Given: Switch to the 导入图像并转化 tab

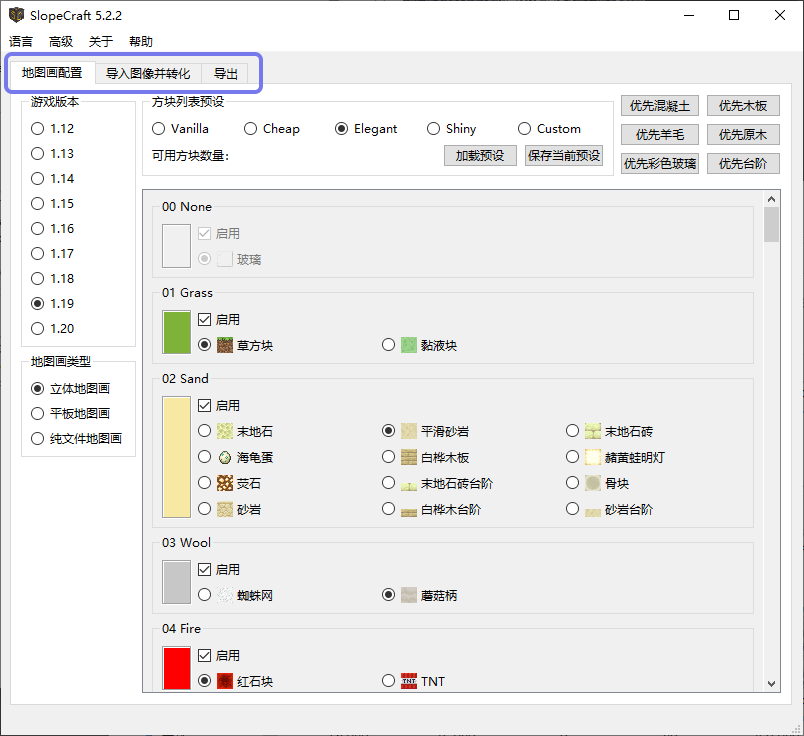Looking at the screenshot, I should (x=148, y=73).
